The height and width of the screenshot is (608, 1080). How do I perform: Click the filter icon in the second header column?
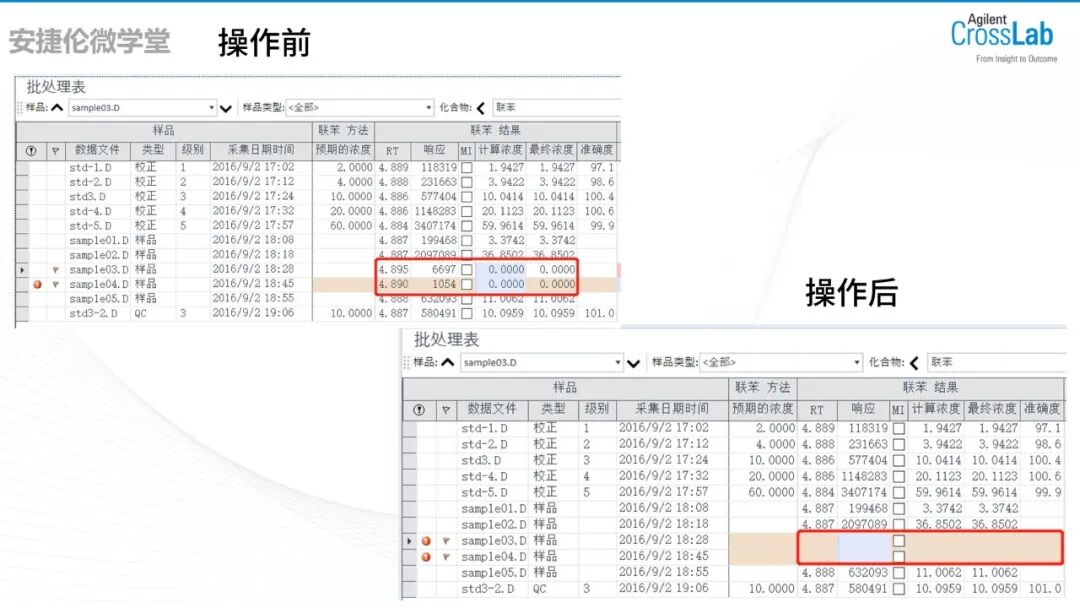pyautogui.click(x=53, y=149)
